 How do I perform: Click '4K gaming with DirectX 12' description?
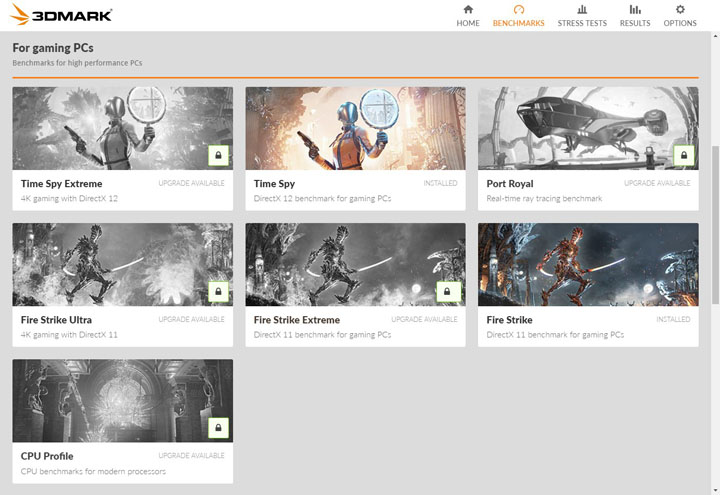point(69,198)
